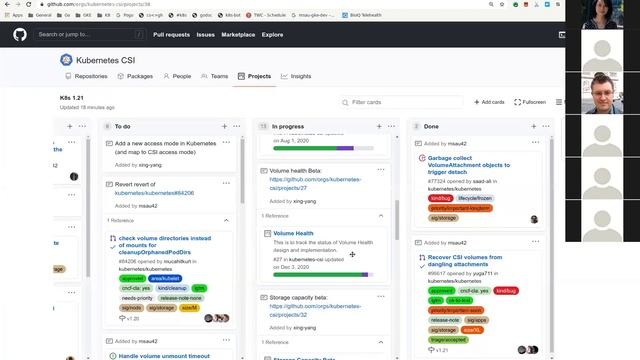The width and height of the screenshot is (640, 360).
Task: Open In progress column menu dots
Action: click(391, 127)
